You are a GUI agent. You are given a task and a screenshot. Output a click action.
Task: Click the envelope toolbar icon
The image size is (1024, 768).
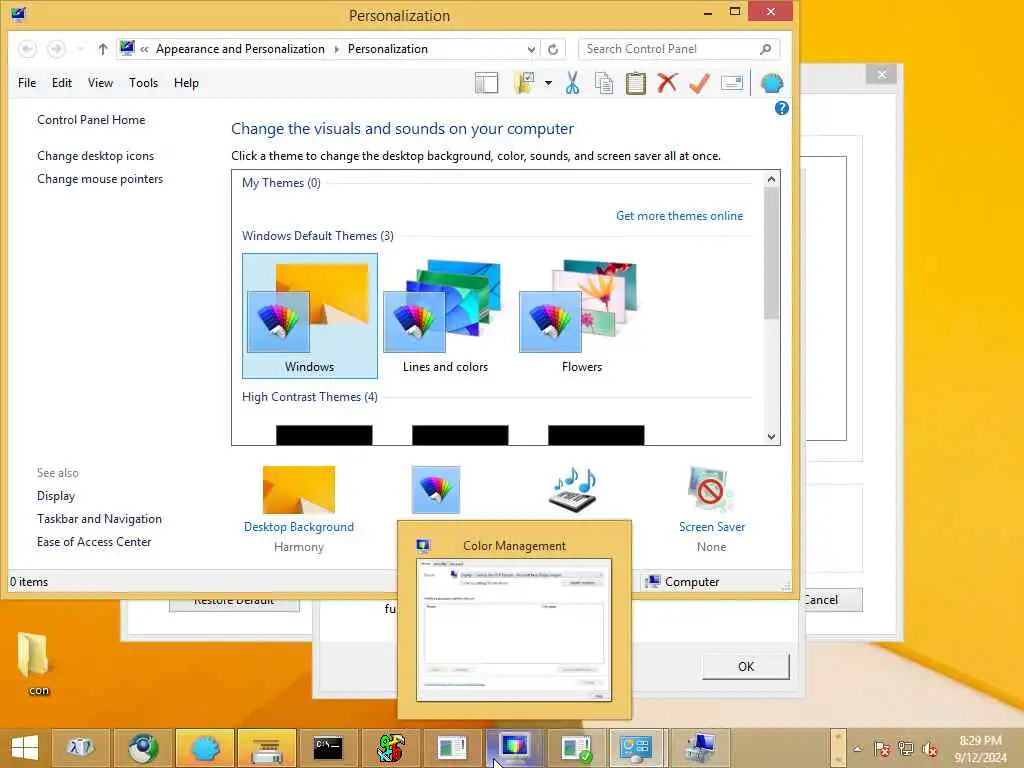pyautogui.click(x=731, y=83)
